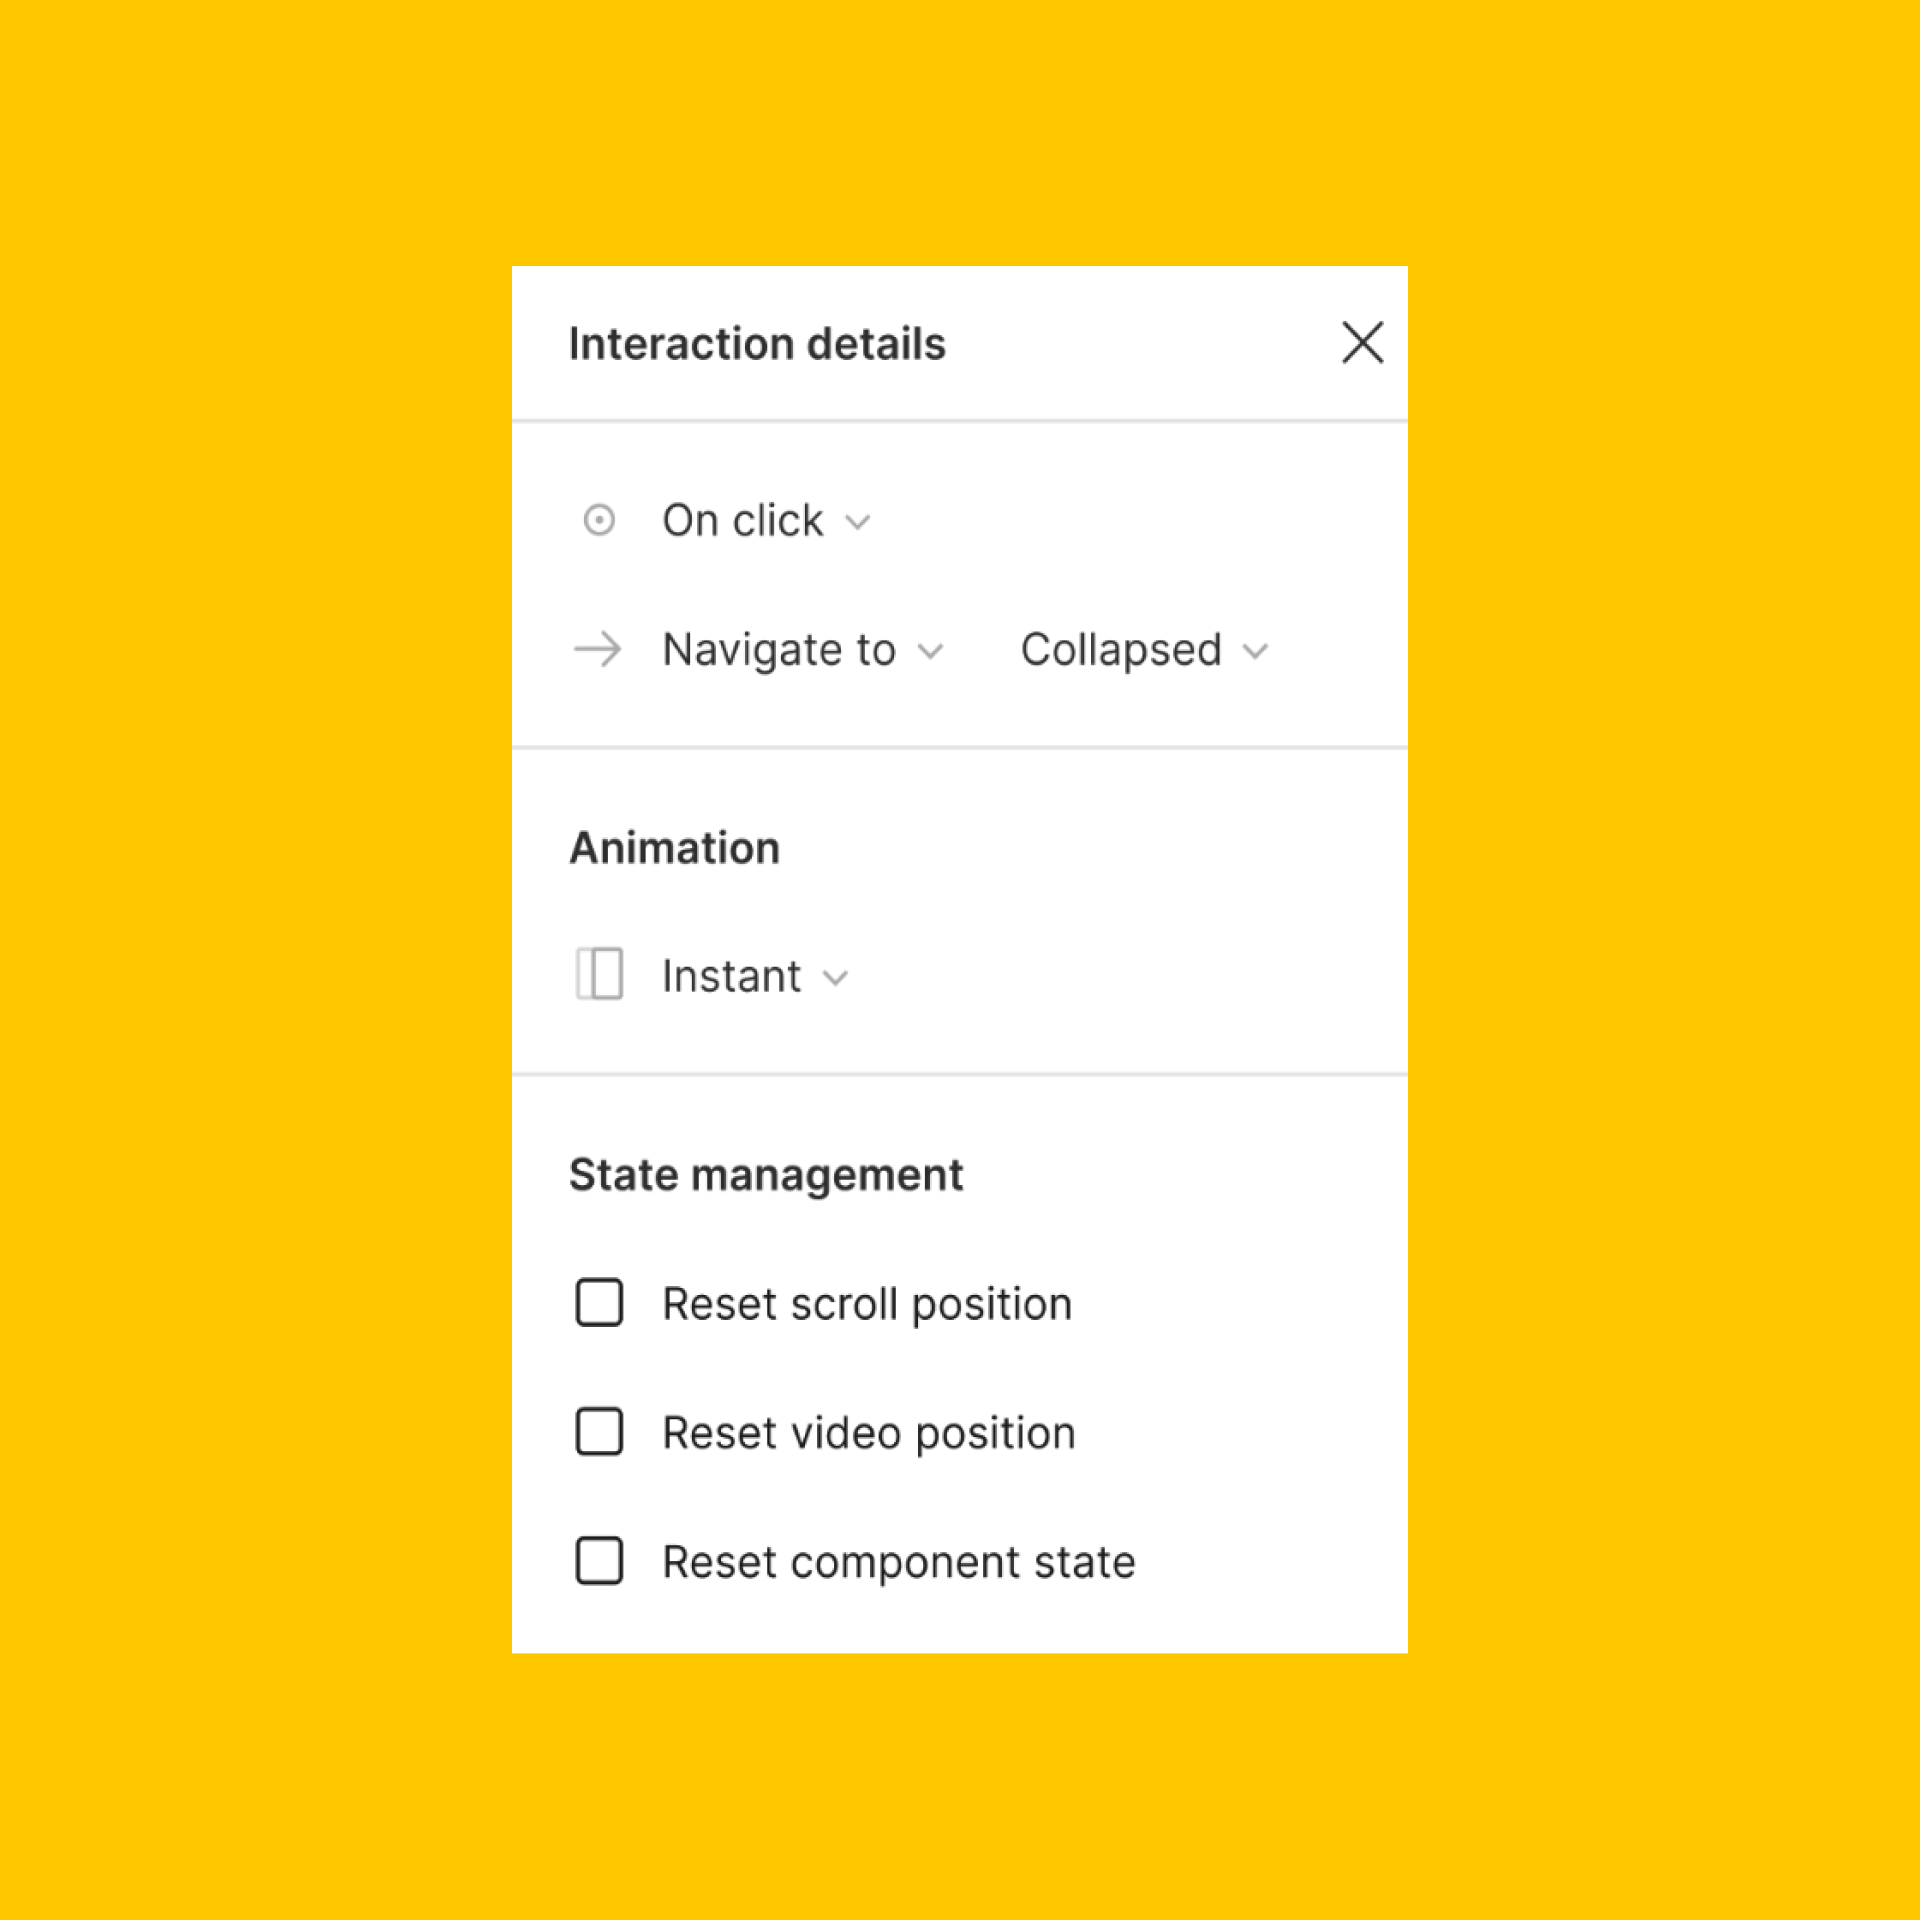Open the Navigate to action dropdown

(x=779, y=650)
